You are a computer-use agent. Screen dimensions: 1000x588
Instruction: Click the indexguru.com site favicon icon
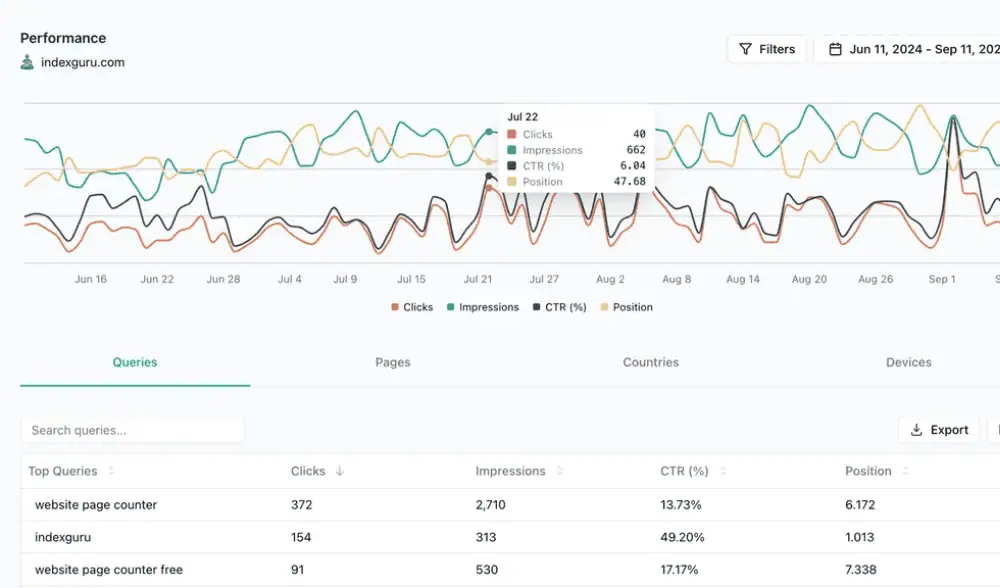[27, 62]
